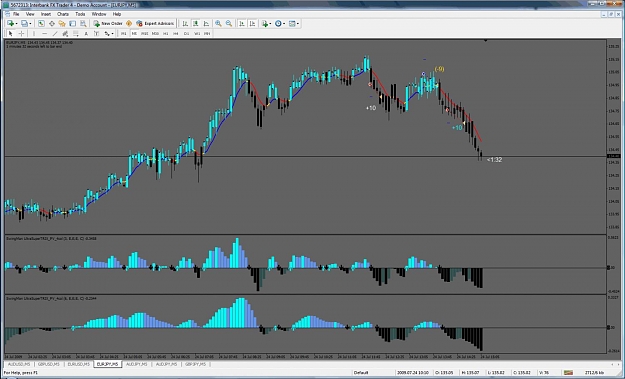Expand the Indicators dropdown arrow
This screenshot has height=379, width=625.
(x=270, y=24)
